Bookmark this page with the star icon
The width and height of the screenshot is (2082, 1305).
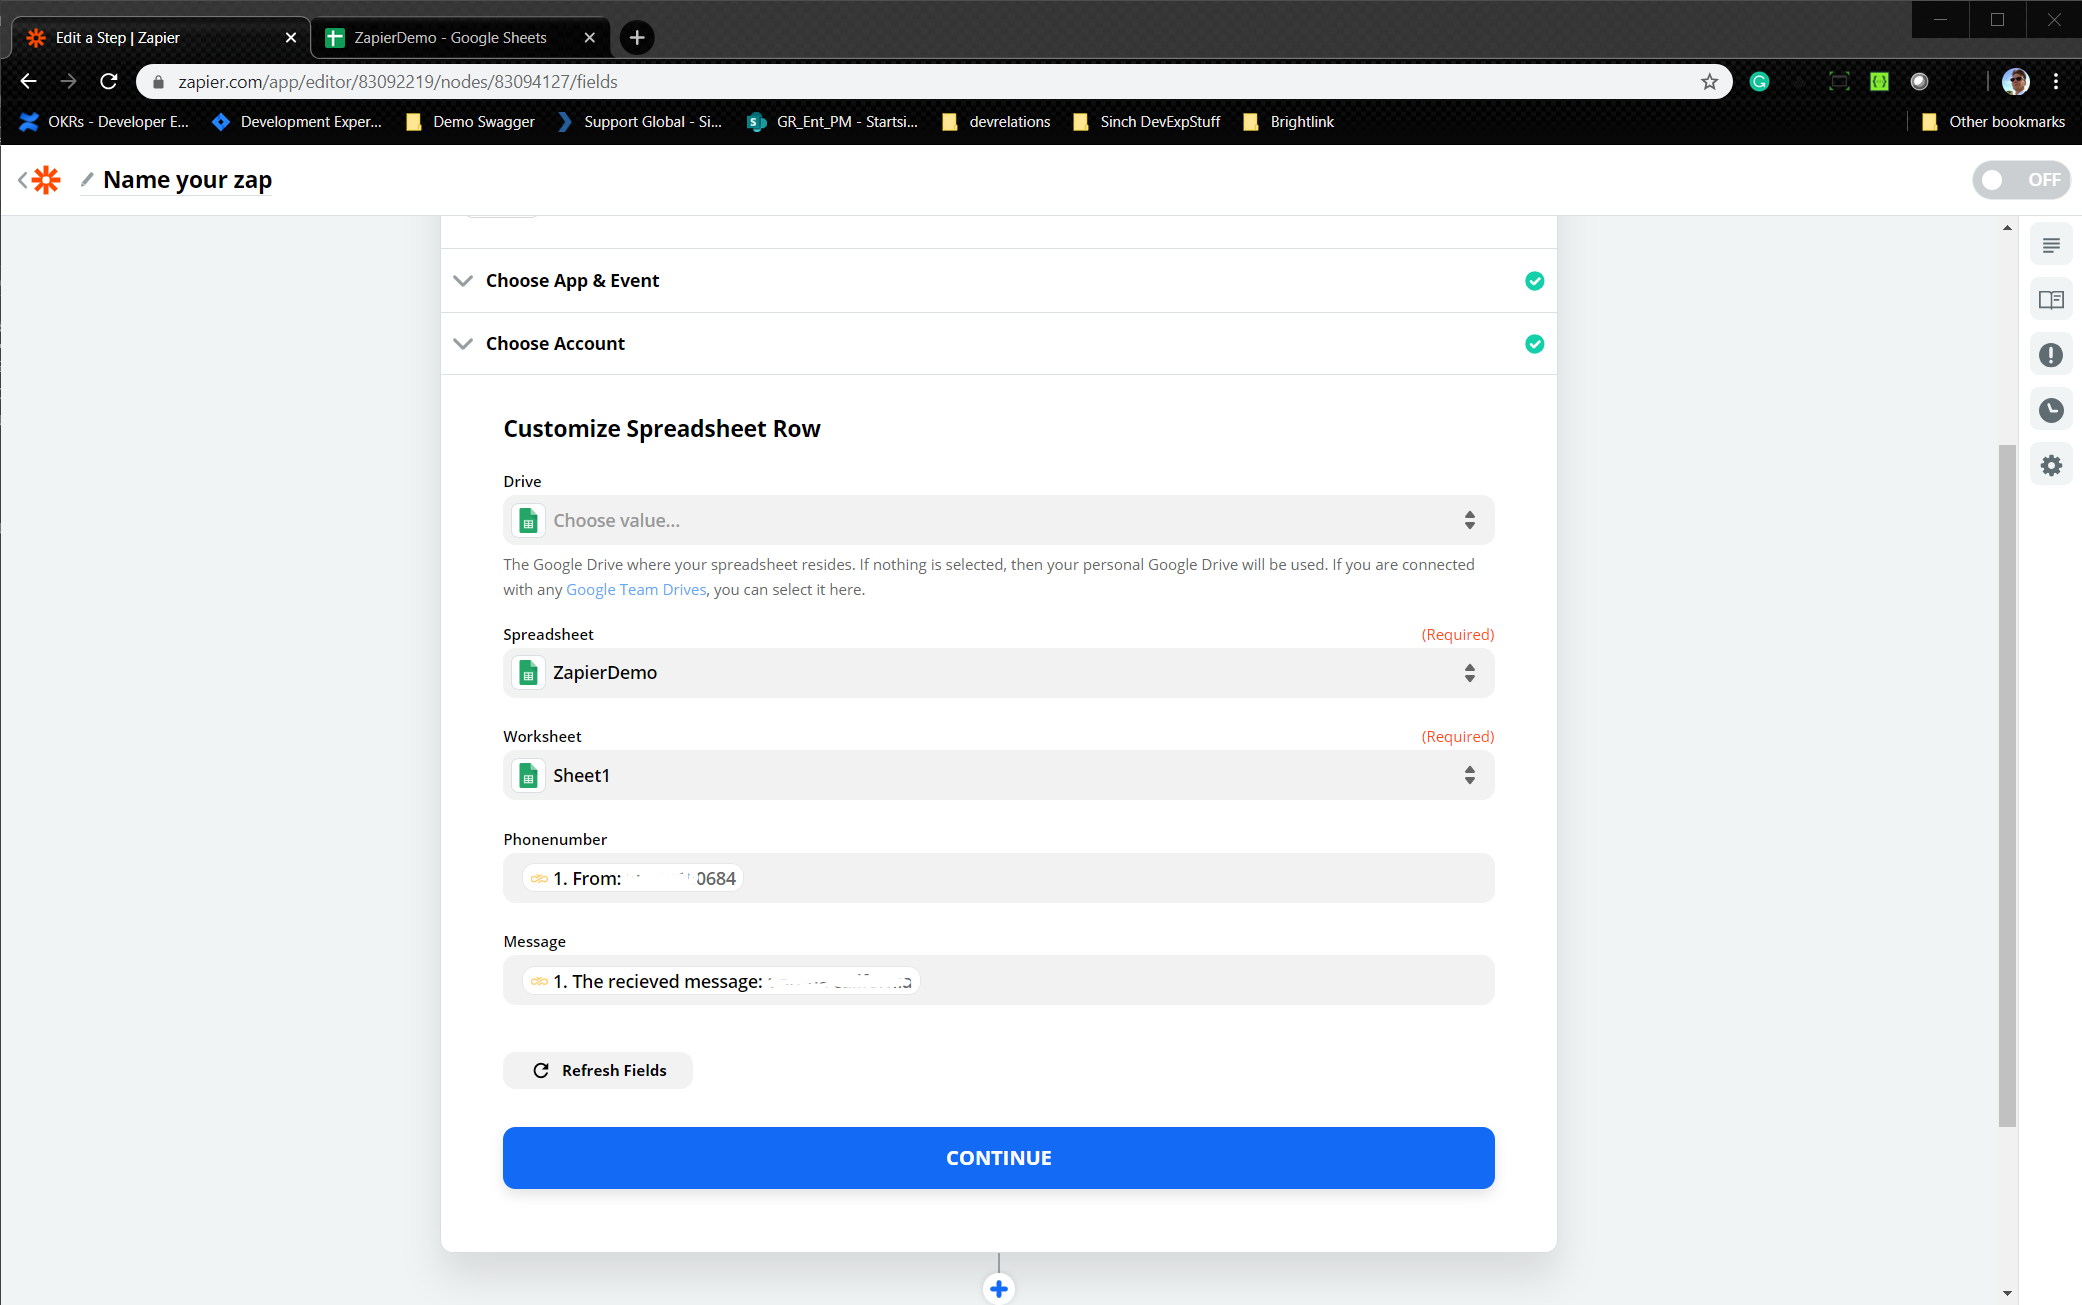click(x=1709, y=82)
